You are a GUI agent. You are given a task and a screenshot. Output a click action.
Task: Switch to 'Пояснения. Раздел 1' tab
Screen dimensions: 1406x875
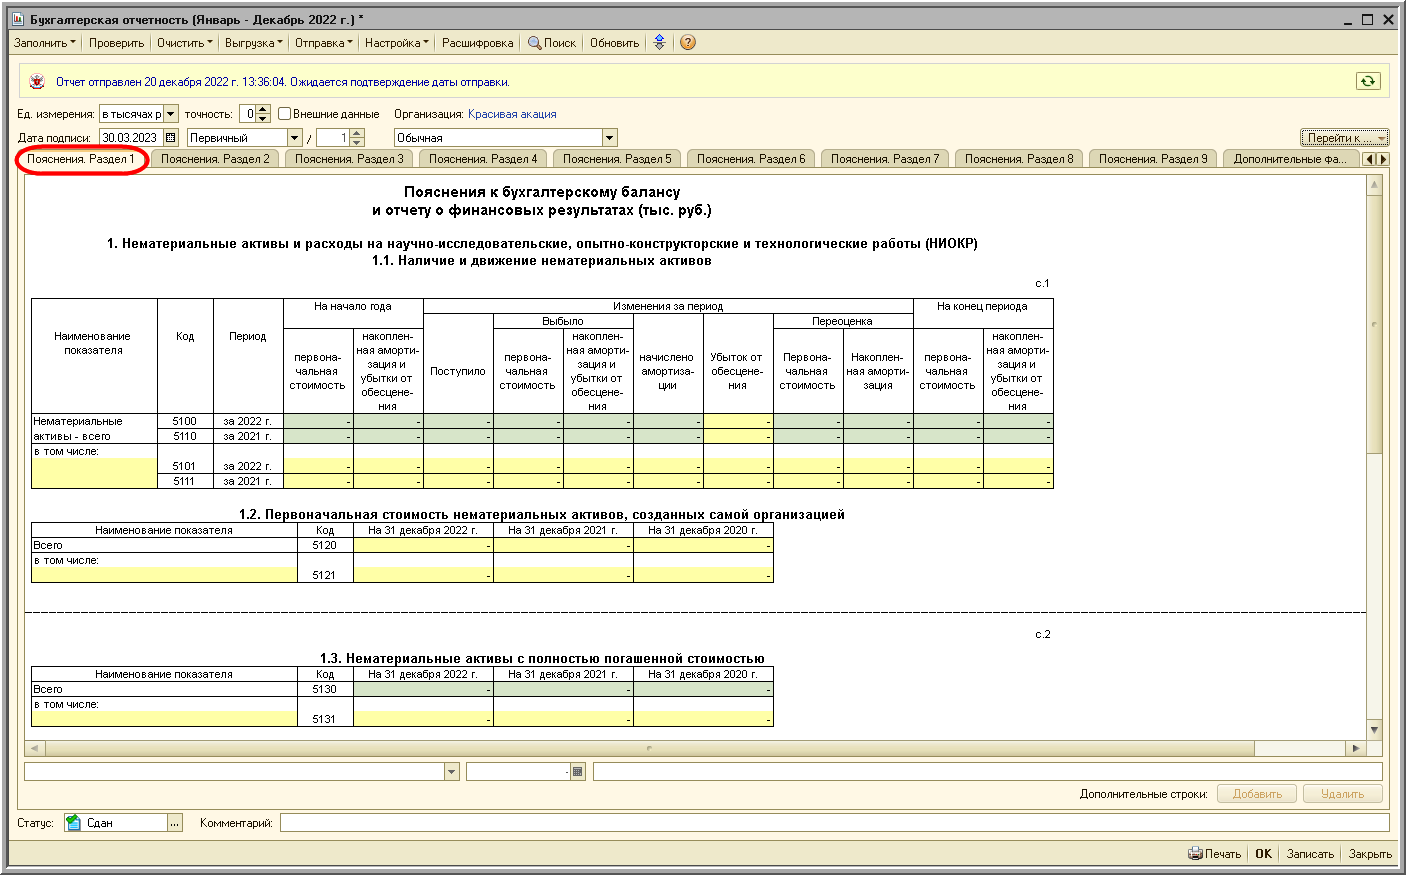tap(81, 159)
